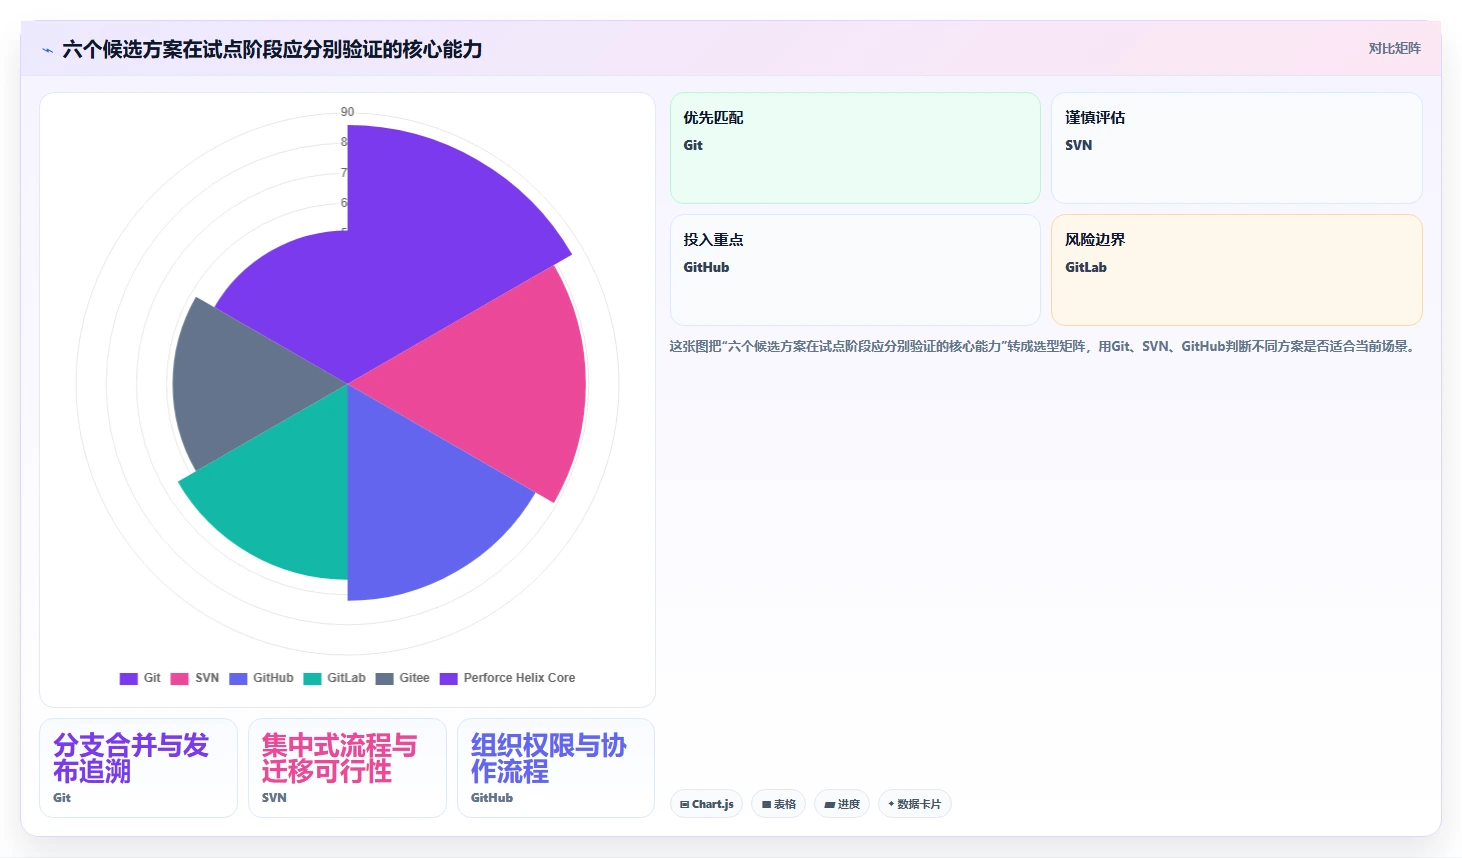Select the 表格 tag chip
Image resolution: width=1462 pixels, height=858 pixels.
tap(778, 804)
